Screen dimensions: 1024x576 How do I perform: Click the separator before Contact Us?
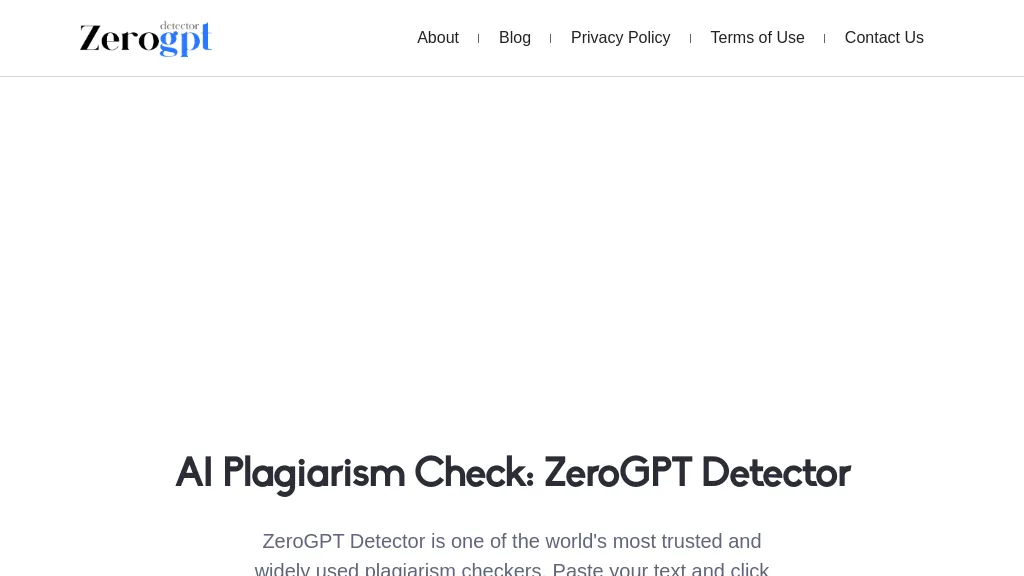point(824,38)
